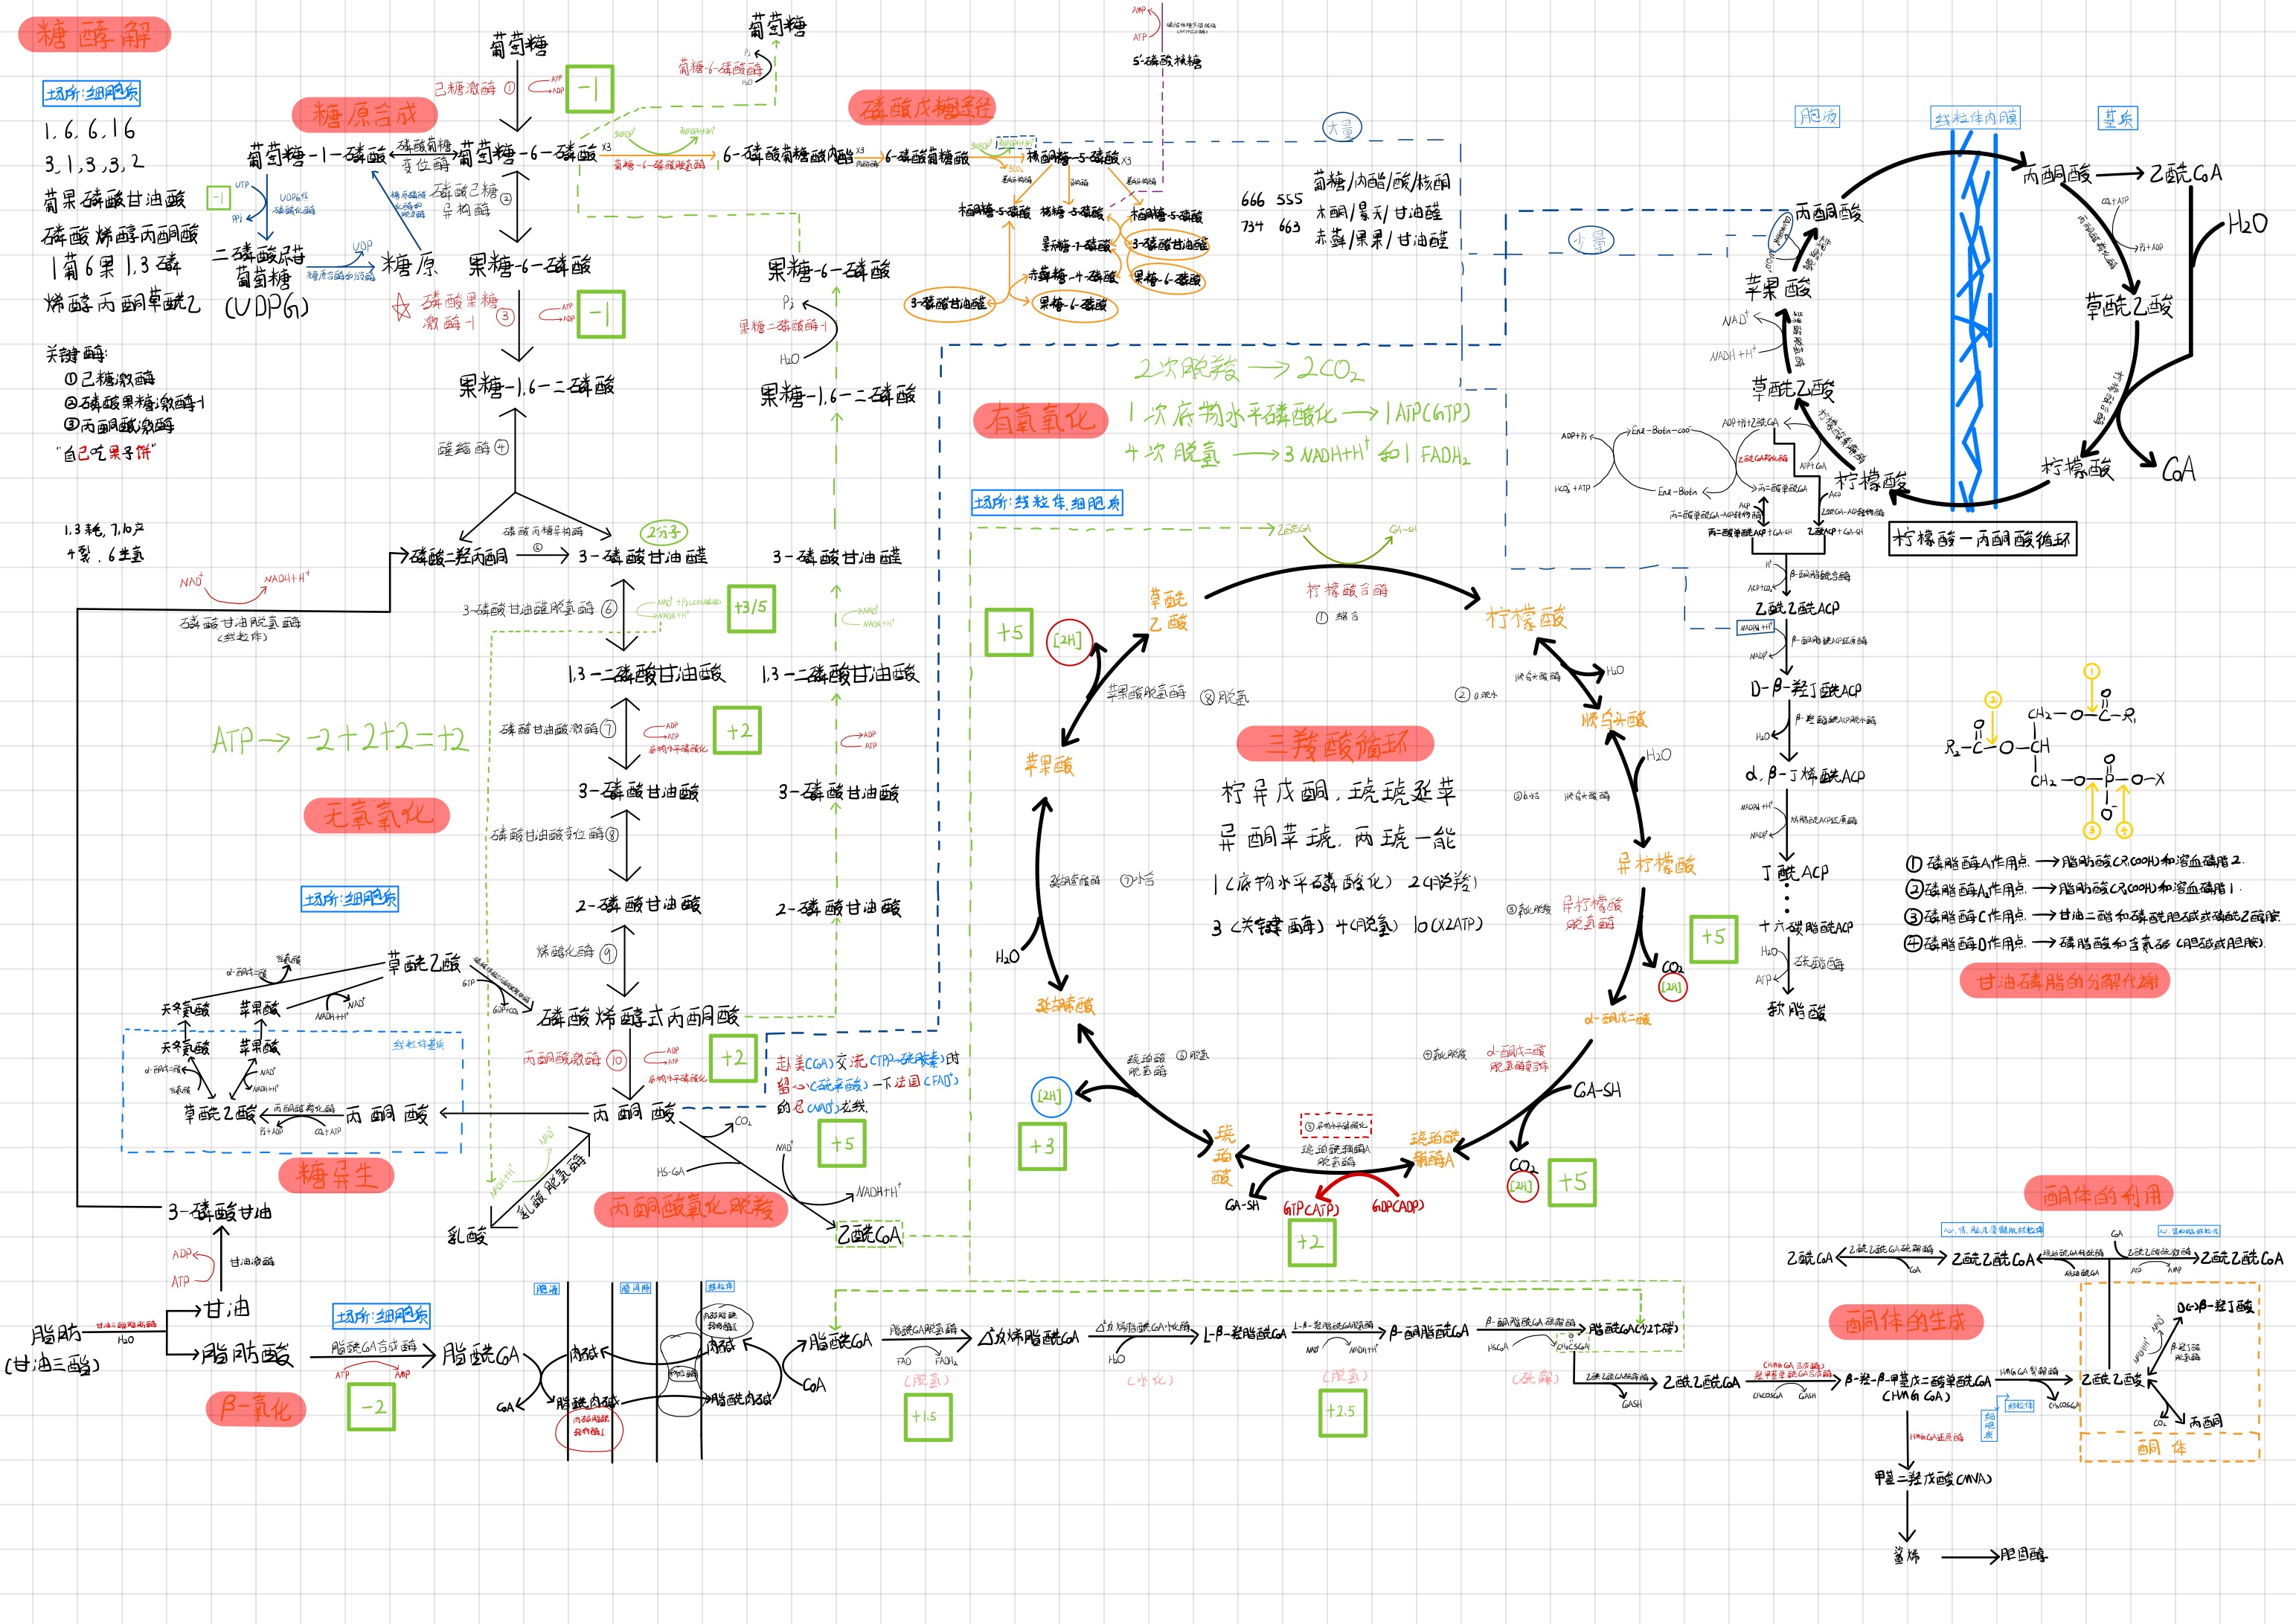Click the 甘油磷脂的分解代谢 heading

2066,981
